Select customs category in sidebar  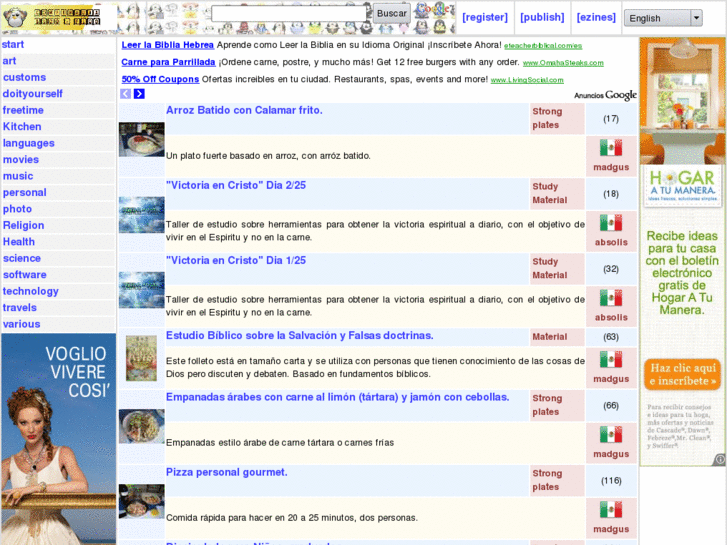pos(24,77)
